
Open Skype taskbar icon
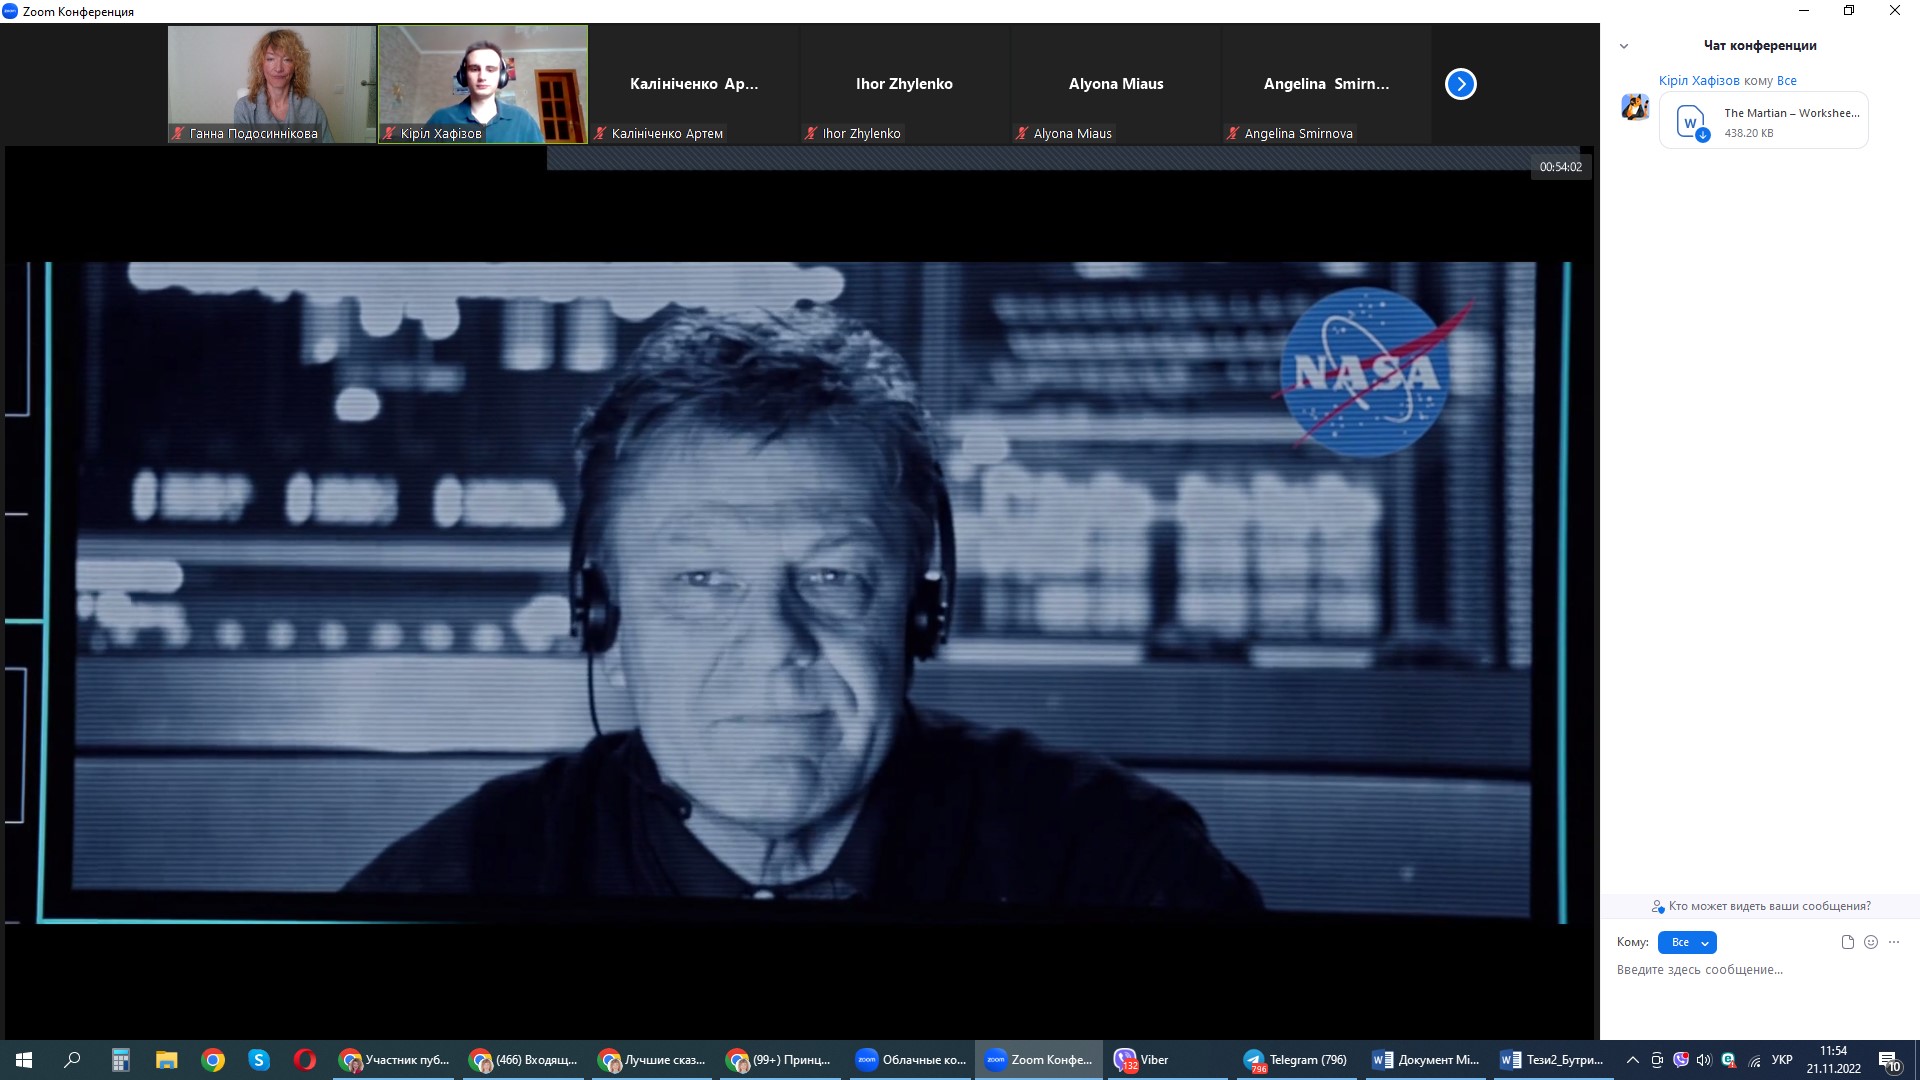click(x=259, y=1060)
